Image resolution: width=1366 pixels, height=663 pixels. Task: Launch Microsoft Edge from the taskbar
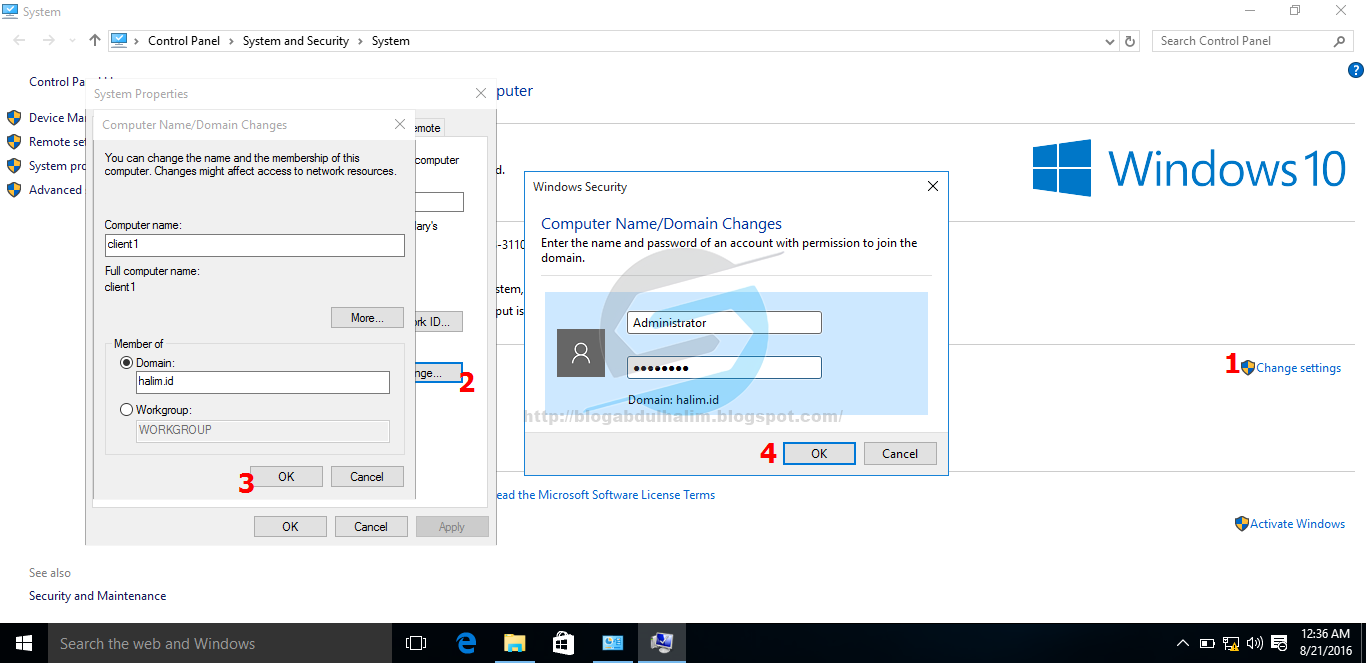click(466, 643)
